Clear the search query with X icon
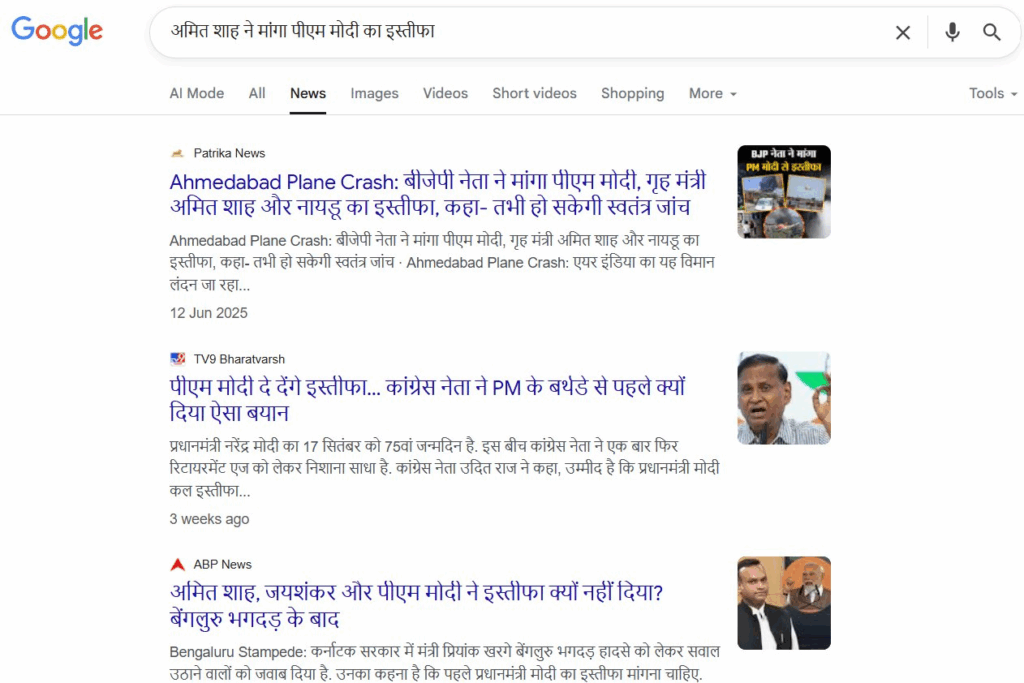This screenshot has height=683, width=1024. point(903,32)
